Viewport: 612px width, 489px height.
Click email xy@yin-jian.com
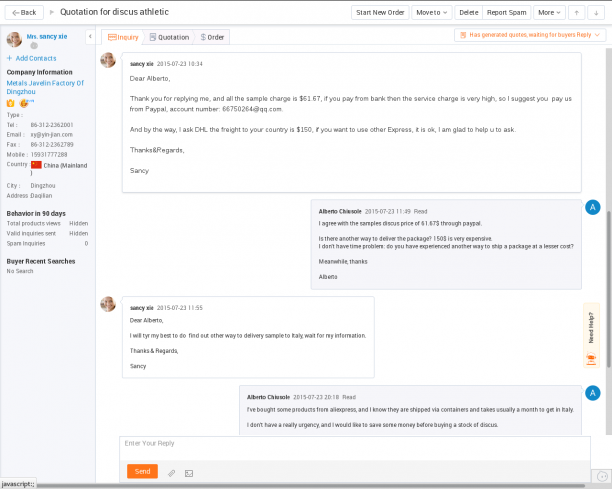[52, 135]
